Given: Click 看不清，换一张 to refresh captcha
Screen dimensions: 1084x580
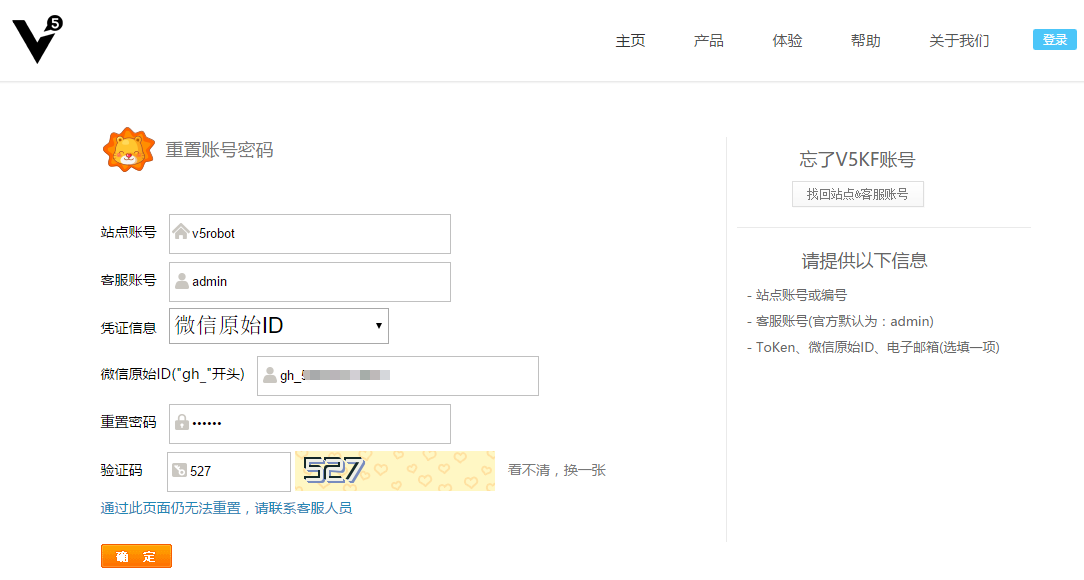Looking at the screenshot, I should 557,470.
